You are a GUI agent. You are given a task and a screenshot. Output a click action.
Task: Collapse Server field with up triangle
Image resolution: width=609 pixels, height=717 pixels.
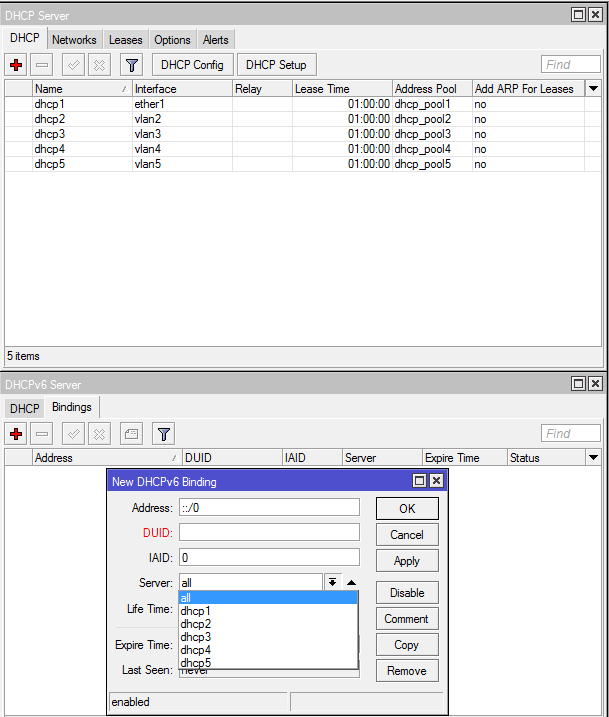[351, 583]
